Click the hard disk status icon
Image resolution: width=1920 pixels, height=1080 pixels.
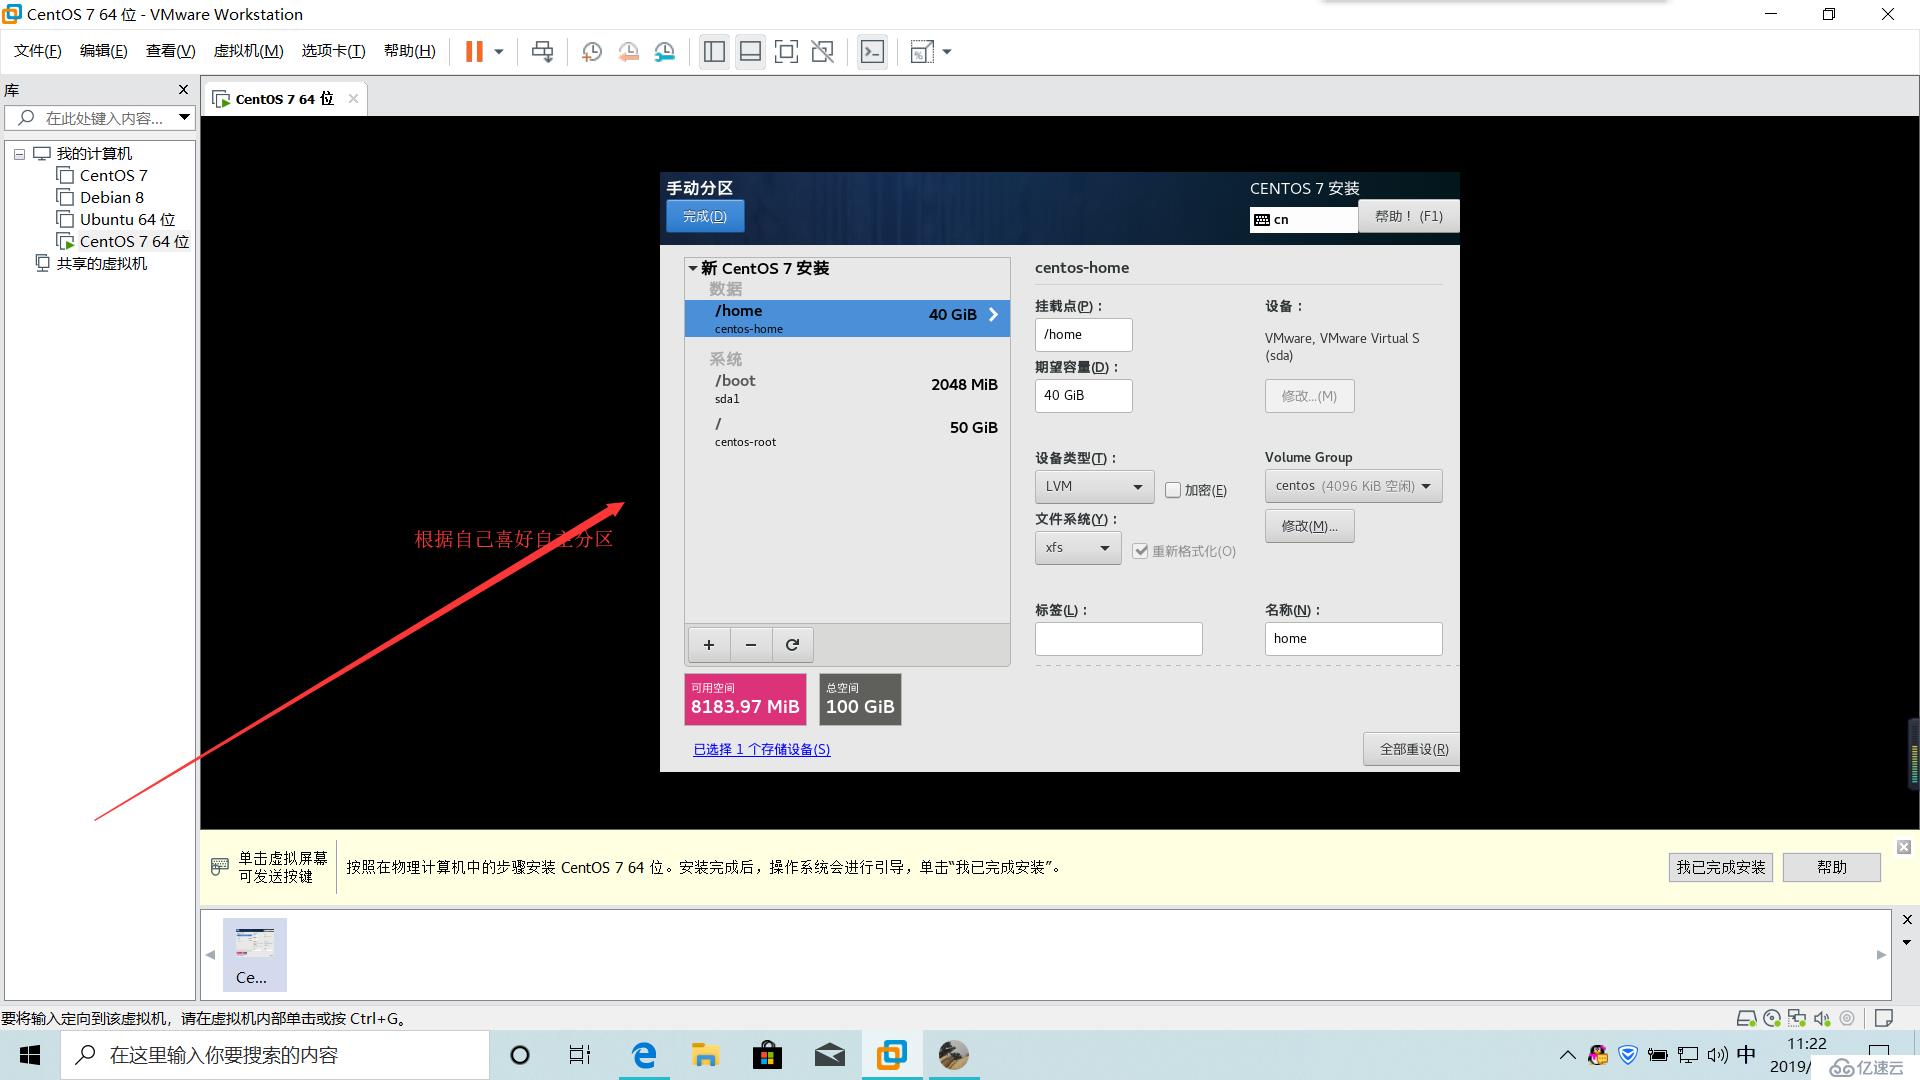pos(1746,1019)
